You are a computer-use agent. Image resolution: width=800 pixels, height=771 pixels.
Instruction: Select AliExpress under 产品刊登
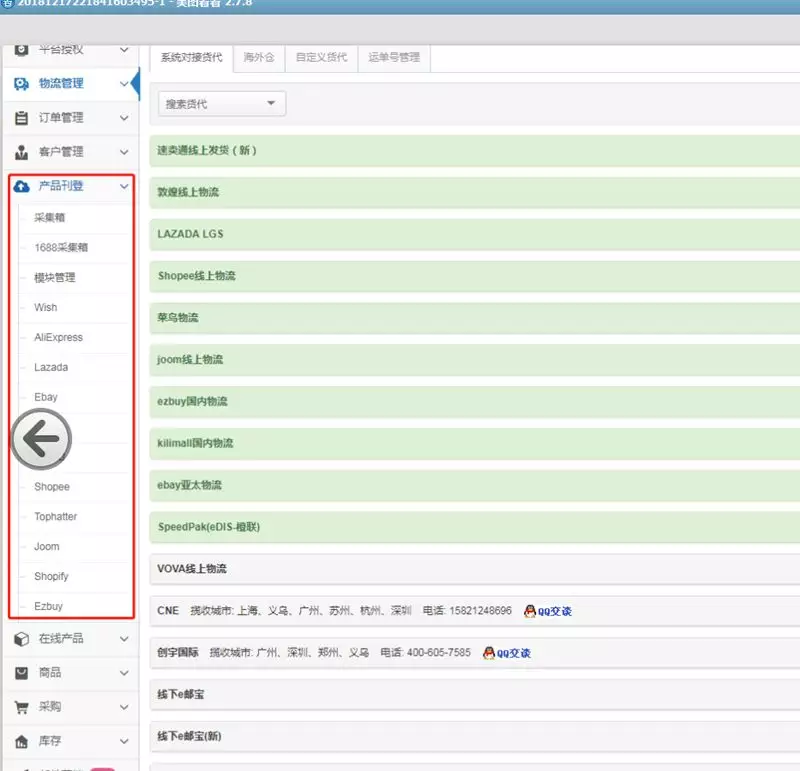[58, 337]
